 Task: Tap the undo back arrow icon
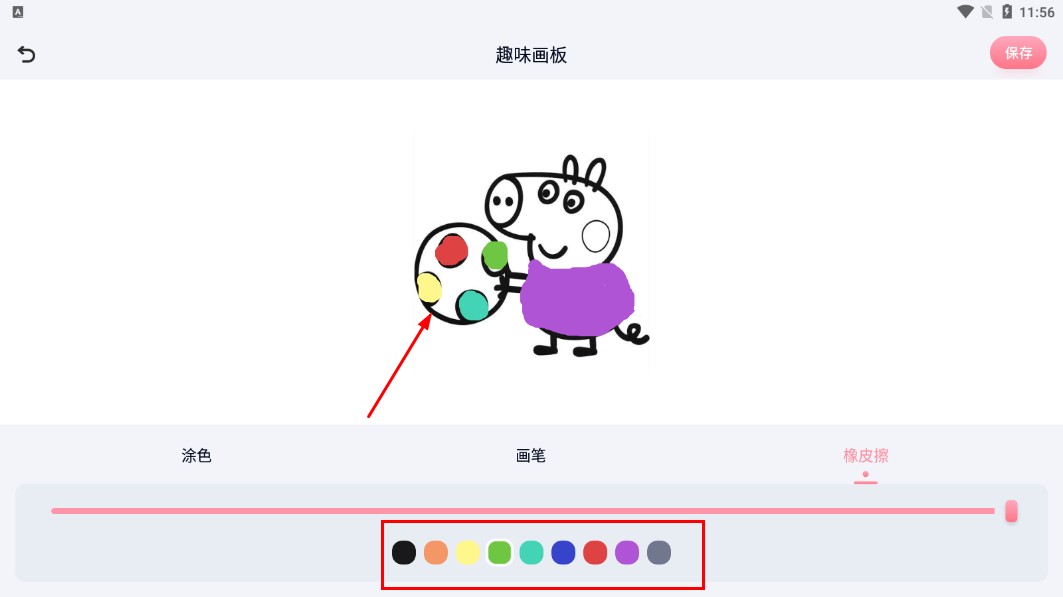click(26, 54)
